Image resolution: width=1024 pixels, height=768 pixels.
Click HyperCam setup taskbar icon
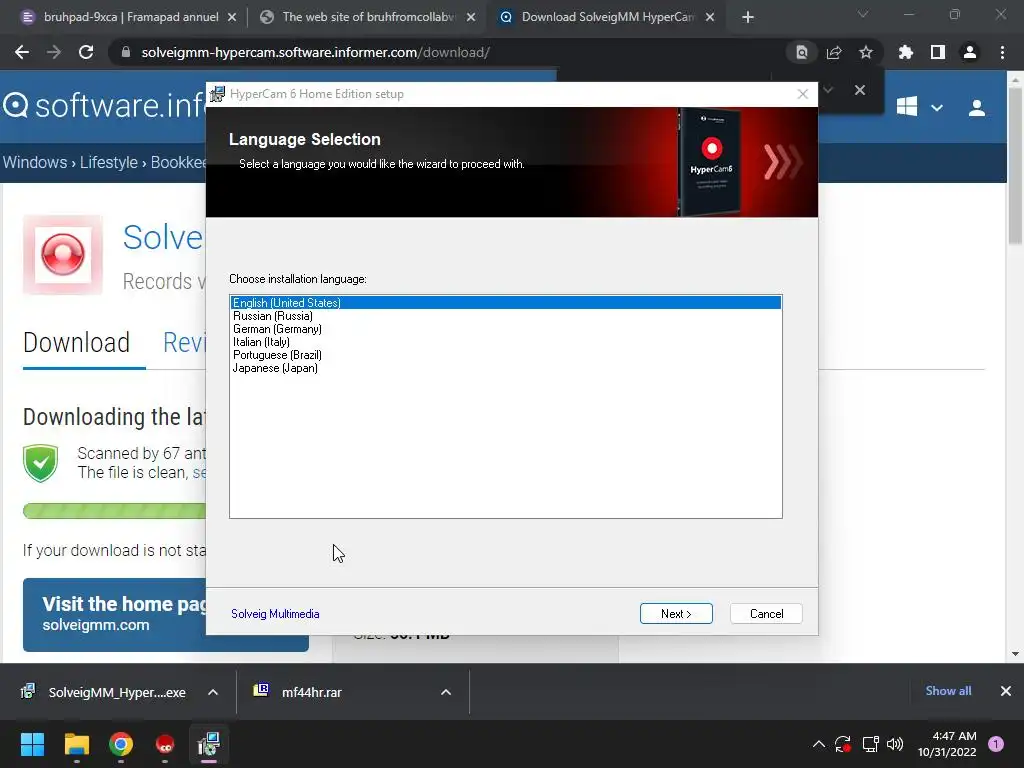[x=209, y=744]
